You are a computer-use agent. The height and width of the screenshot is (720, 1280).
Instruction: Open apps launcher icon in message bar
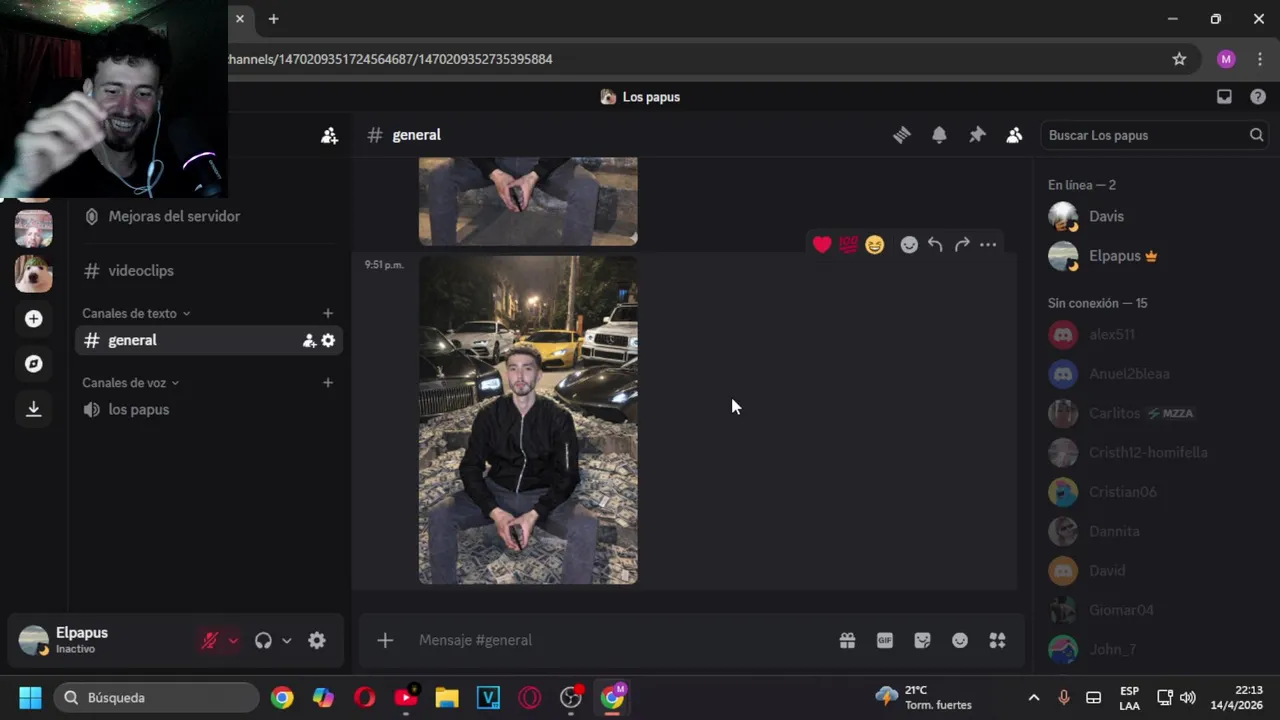tap(997, 640)
